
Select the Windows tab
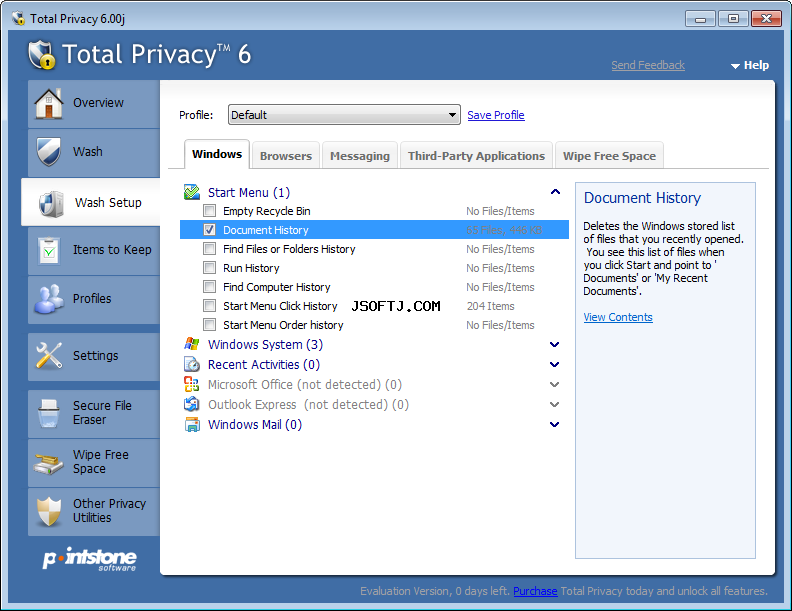(217, 154)
